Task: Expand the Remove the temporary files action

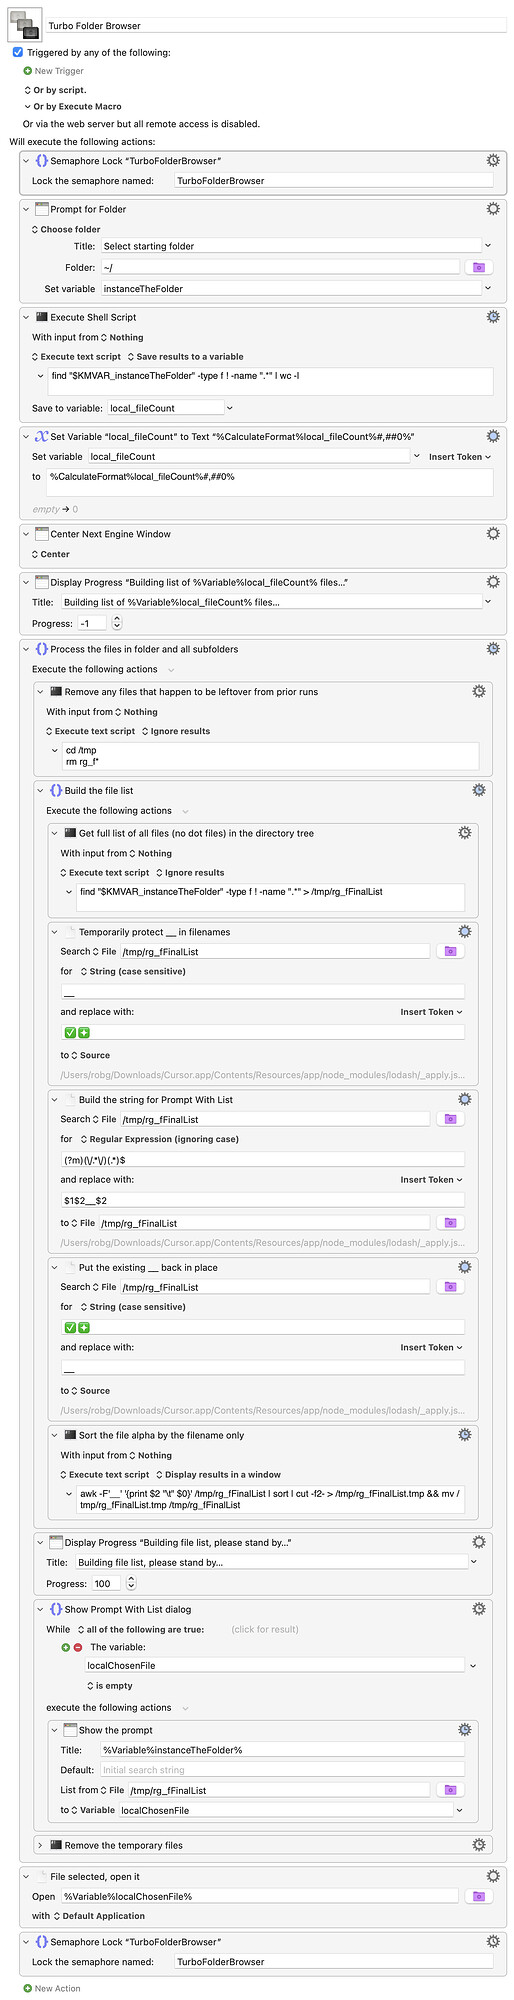Action: (41, 1845)
